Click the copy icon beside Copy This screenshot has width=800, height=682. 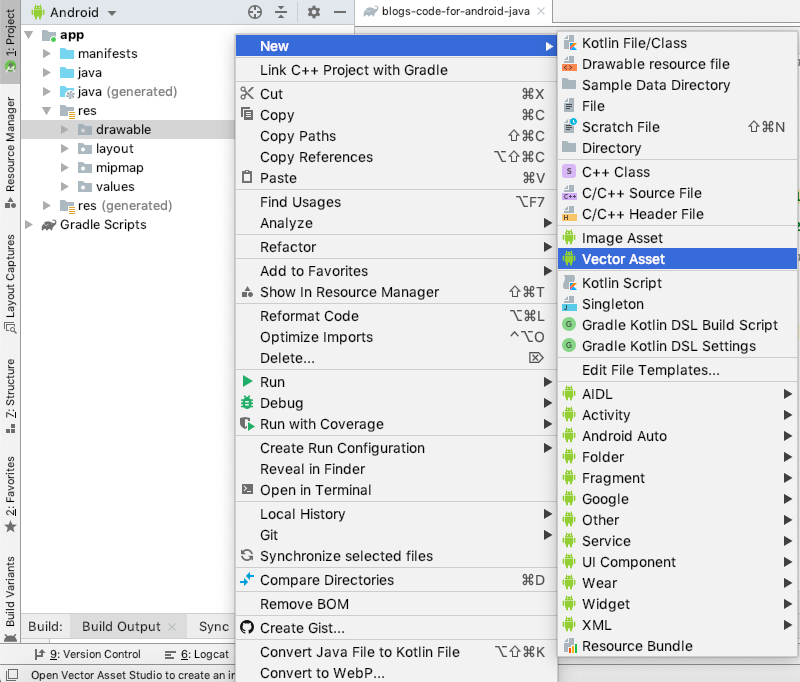(x=247, y=114)
